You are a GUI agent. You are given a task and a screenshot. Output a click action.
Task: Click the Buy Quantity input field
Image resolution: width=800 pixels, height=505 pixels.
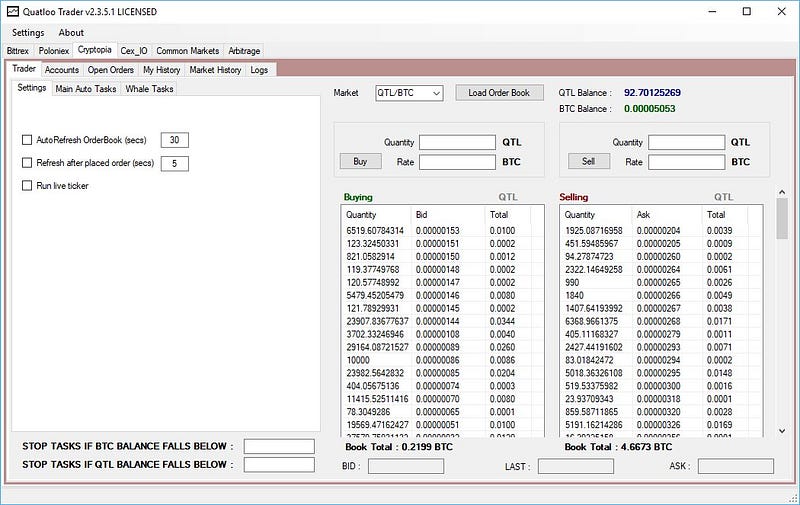click(x=457, y=142)
